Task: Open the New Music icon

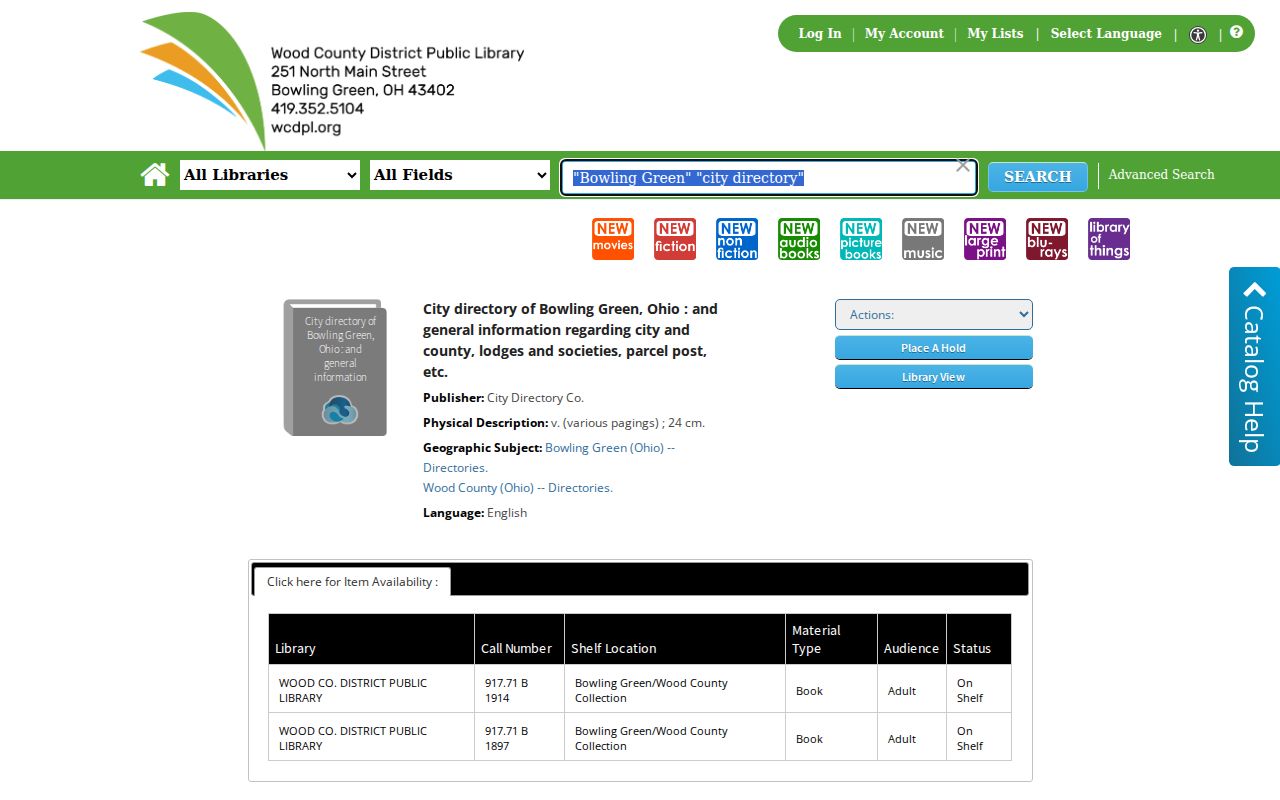Action: pos(923,239)
